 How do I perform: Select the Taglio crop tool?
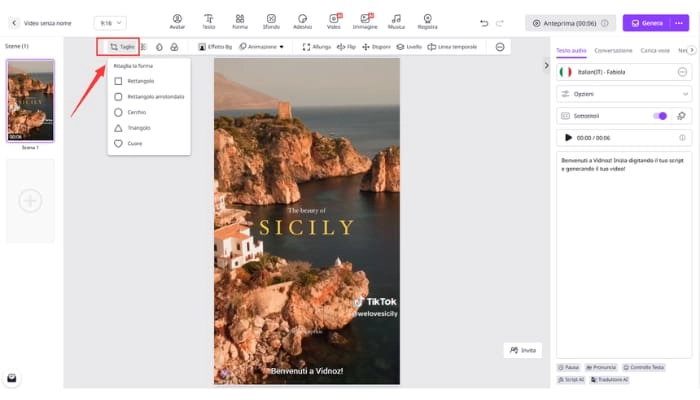[122, 46]
